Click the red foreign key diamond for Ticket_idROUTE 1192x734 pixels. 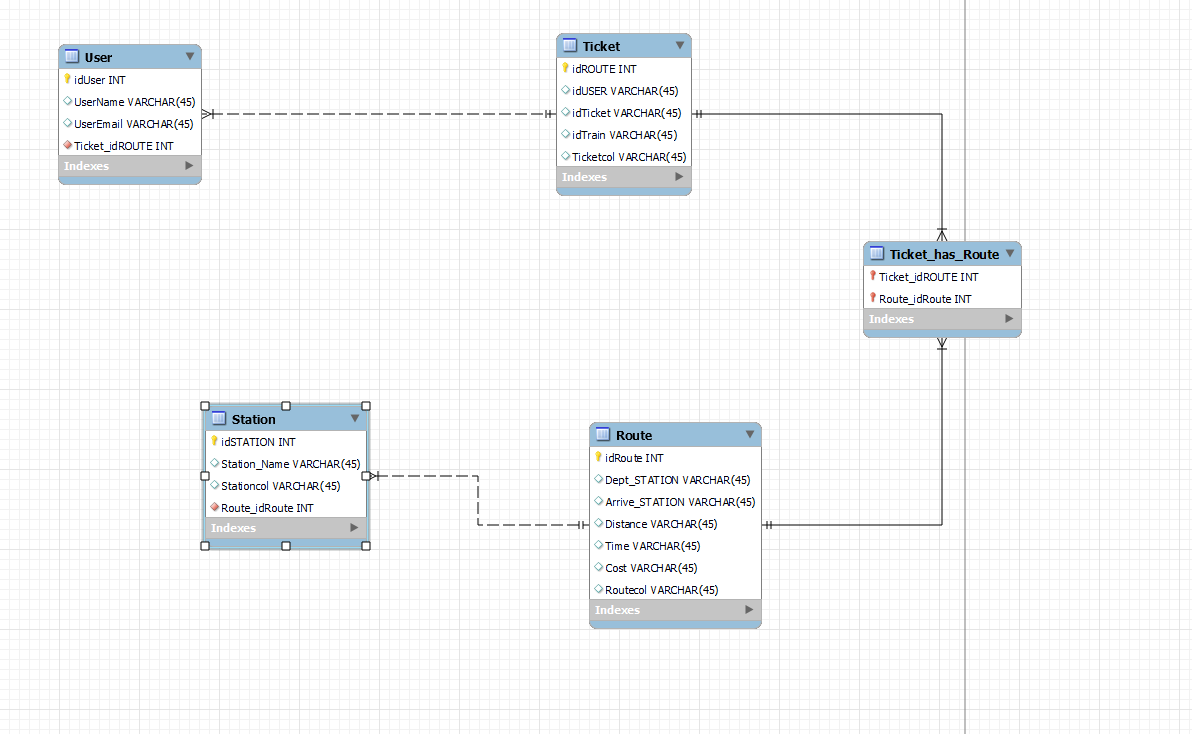[66, 145]
